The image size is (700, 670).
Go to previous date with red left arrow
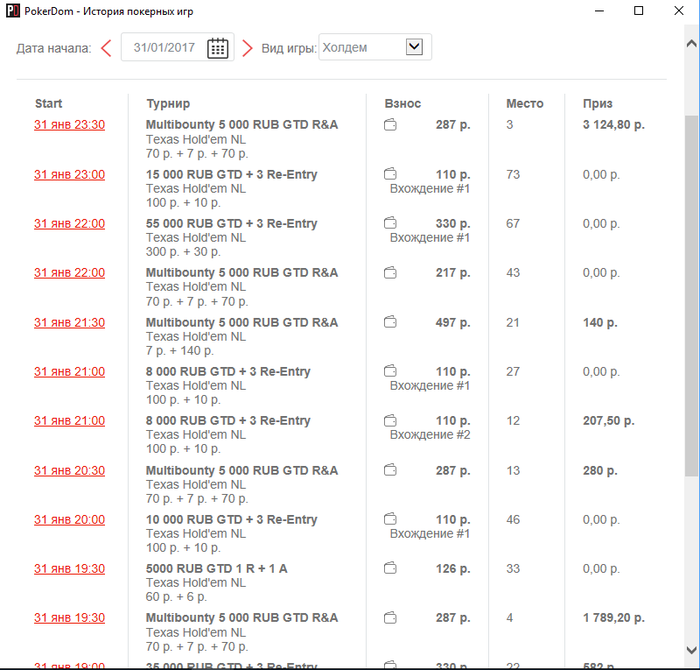[106, 48]
